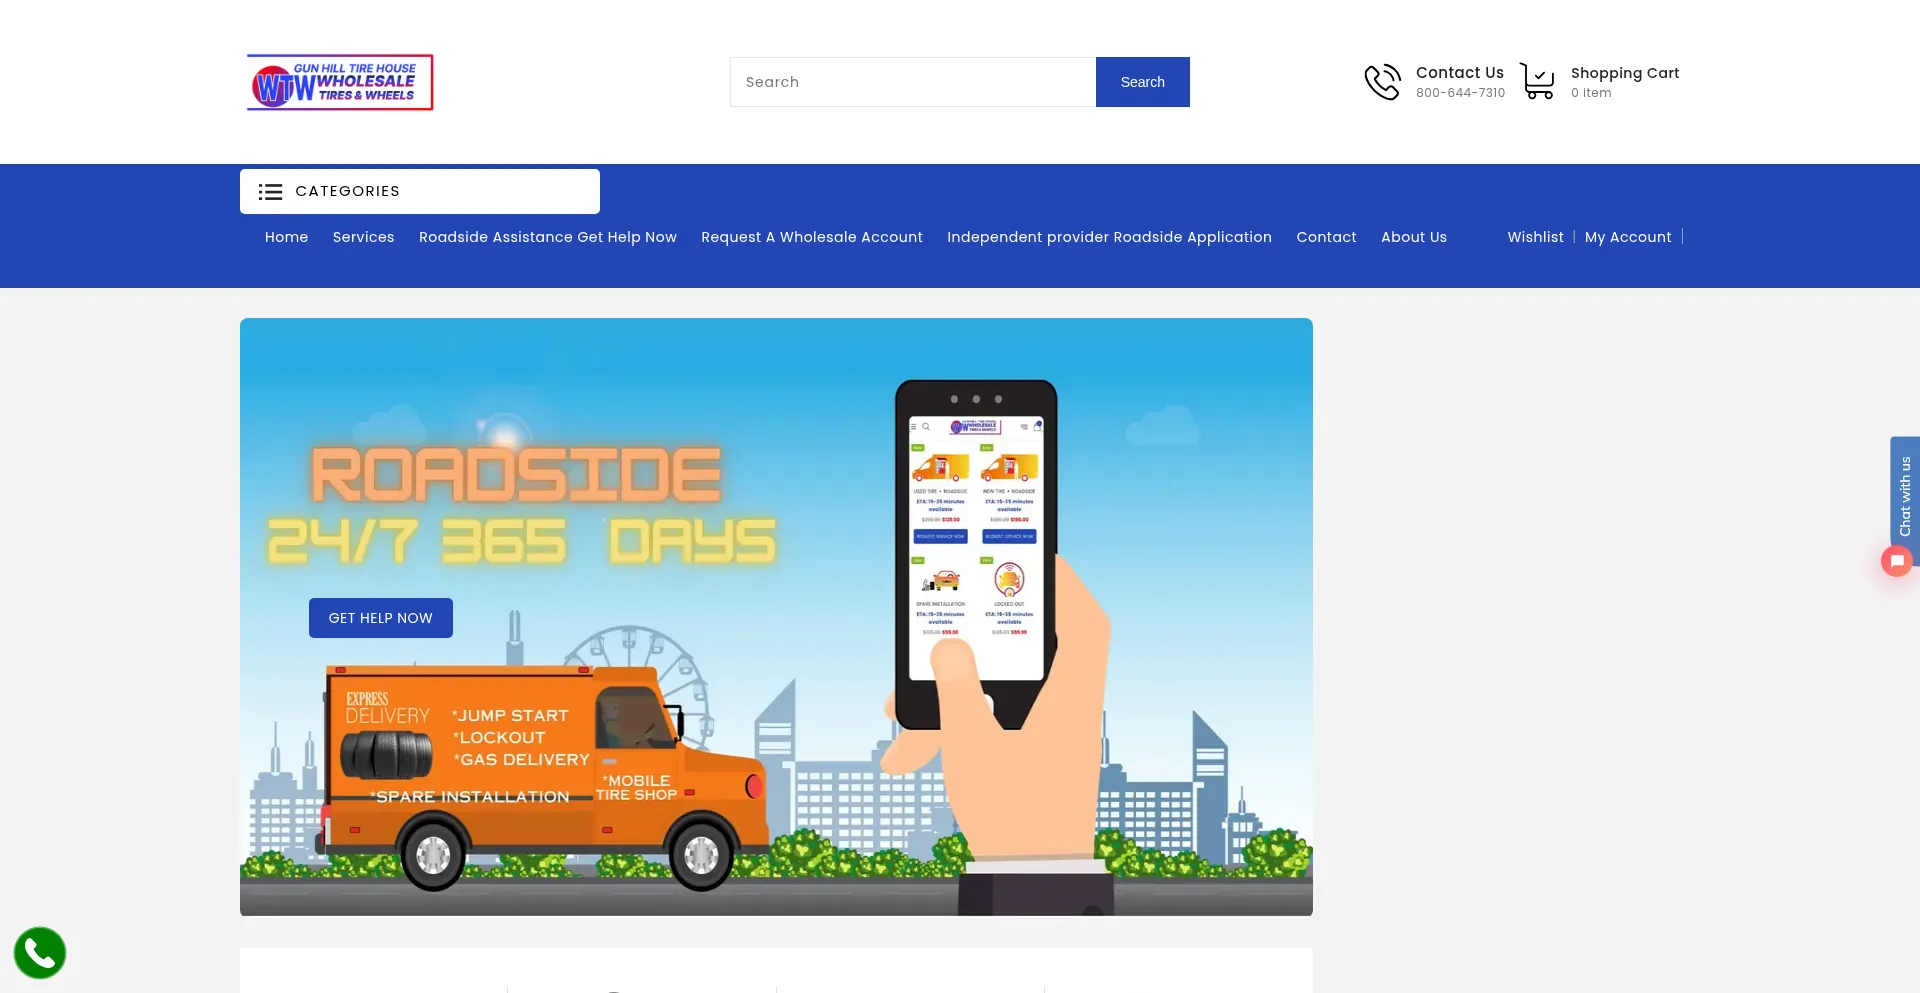Open the My Account link

click(x=1627, y=237)
